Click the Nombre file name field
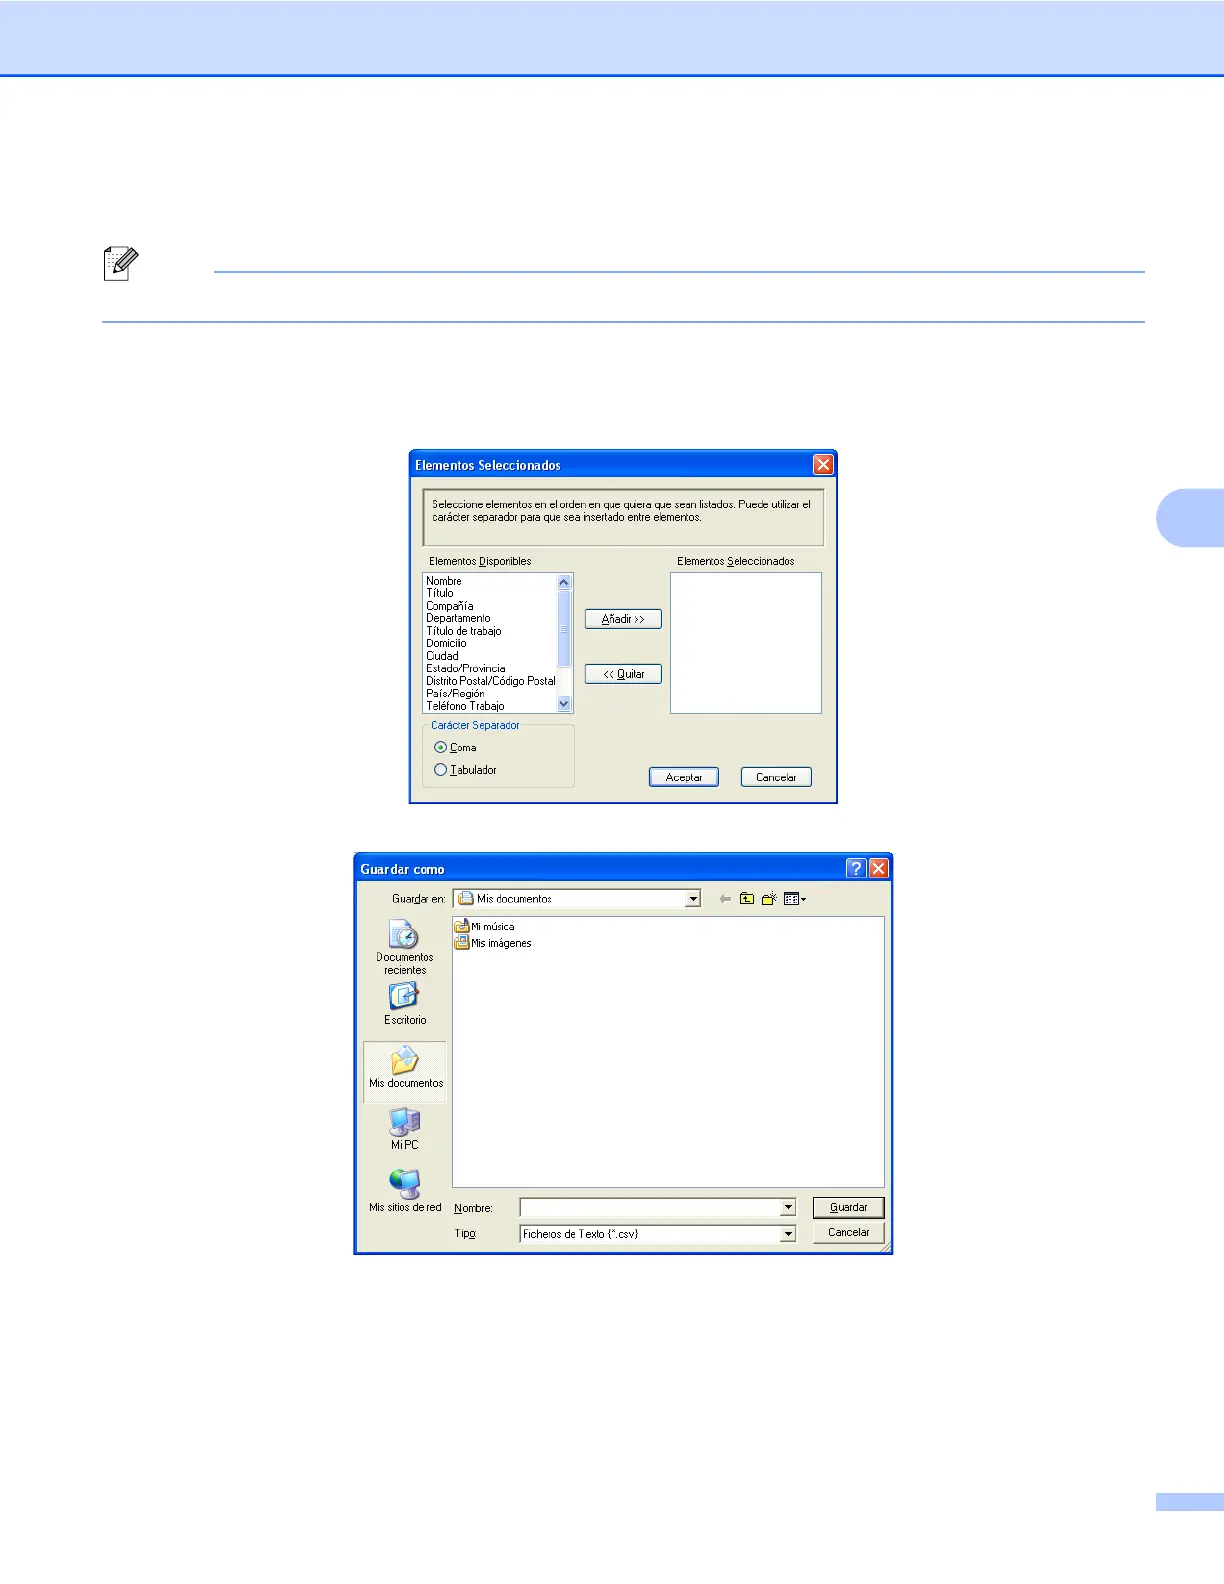The height and width of the screenshot is (1584, 1224). click(650, 1208)
